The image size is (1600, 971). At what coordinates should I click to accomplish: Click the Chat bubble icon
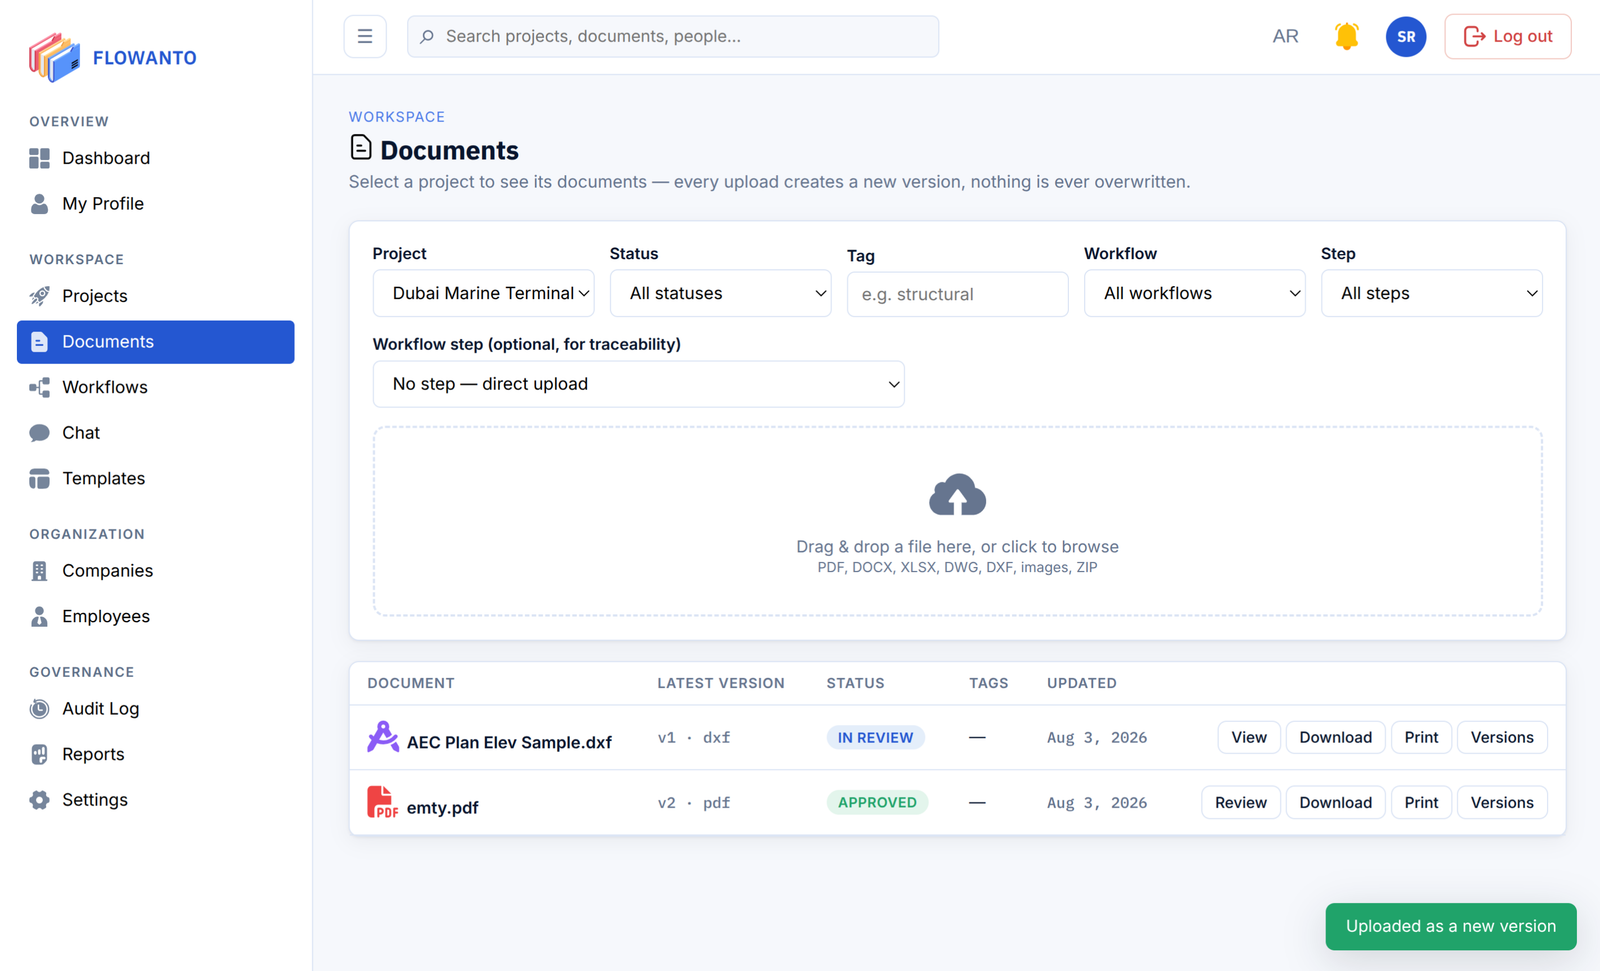(39, 433)
